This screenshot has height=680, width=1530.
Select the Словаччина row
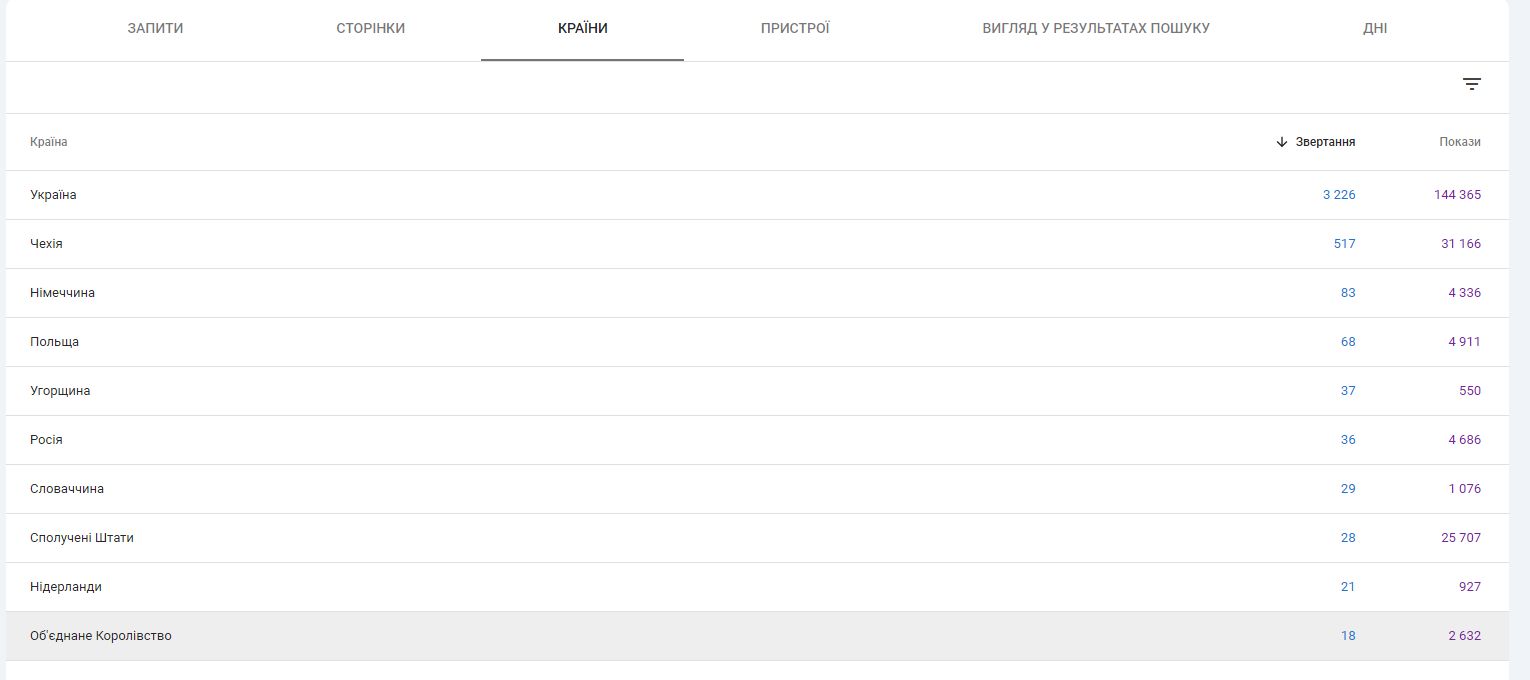67,489
